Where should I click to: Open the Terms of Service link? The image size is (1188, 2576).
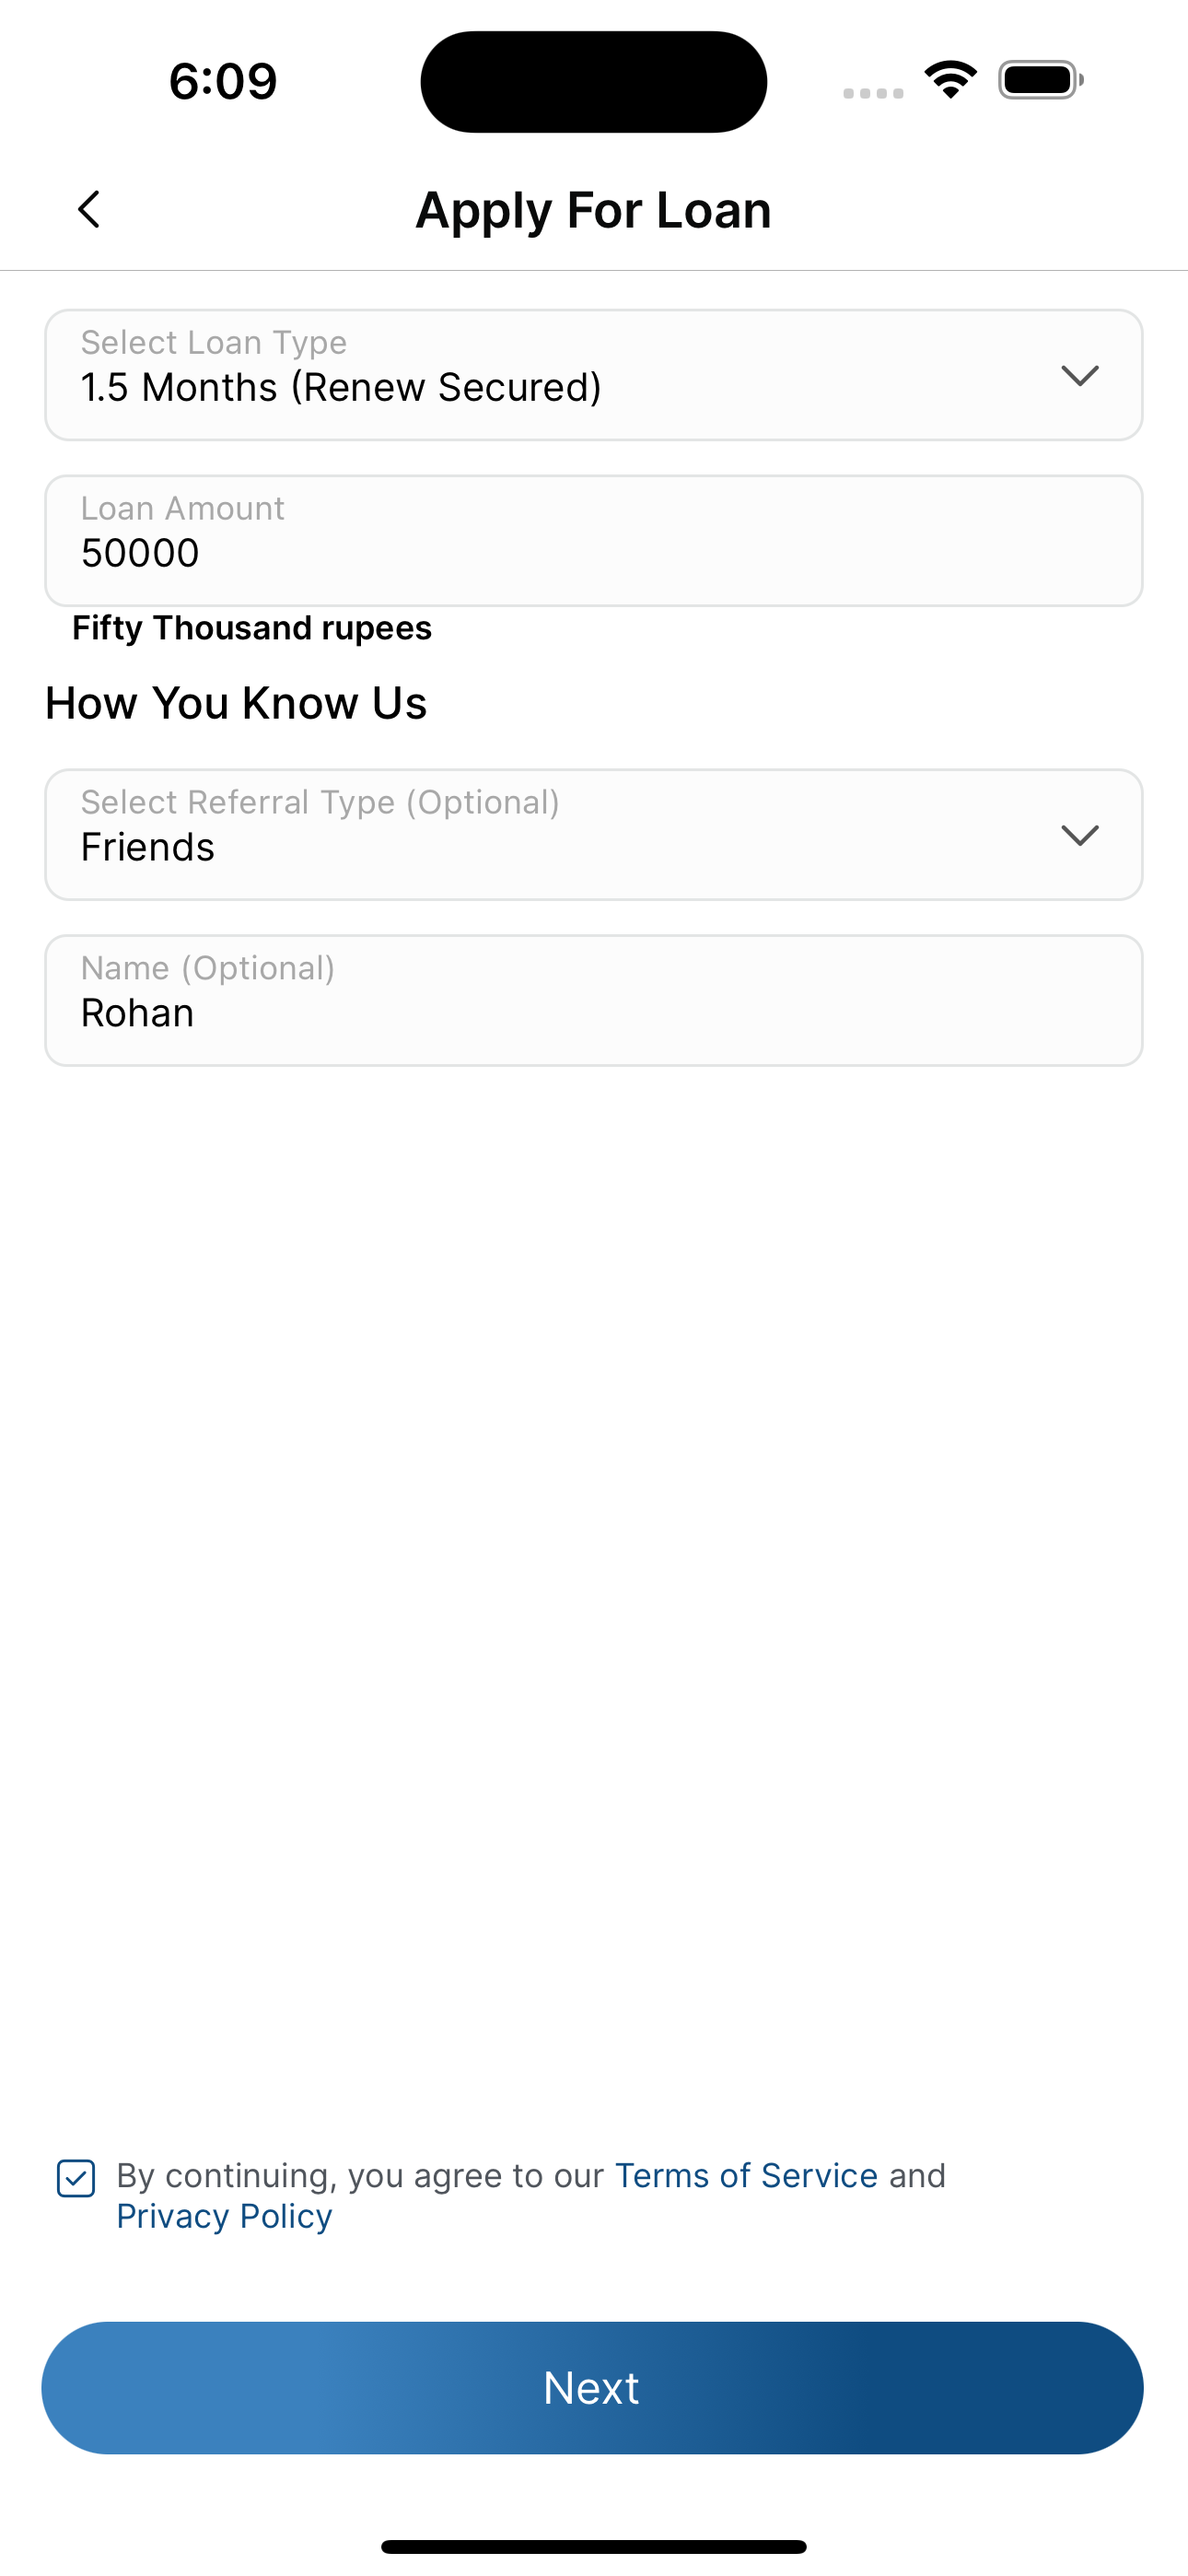[746, 2176]
